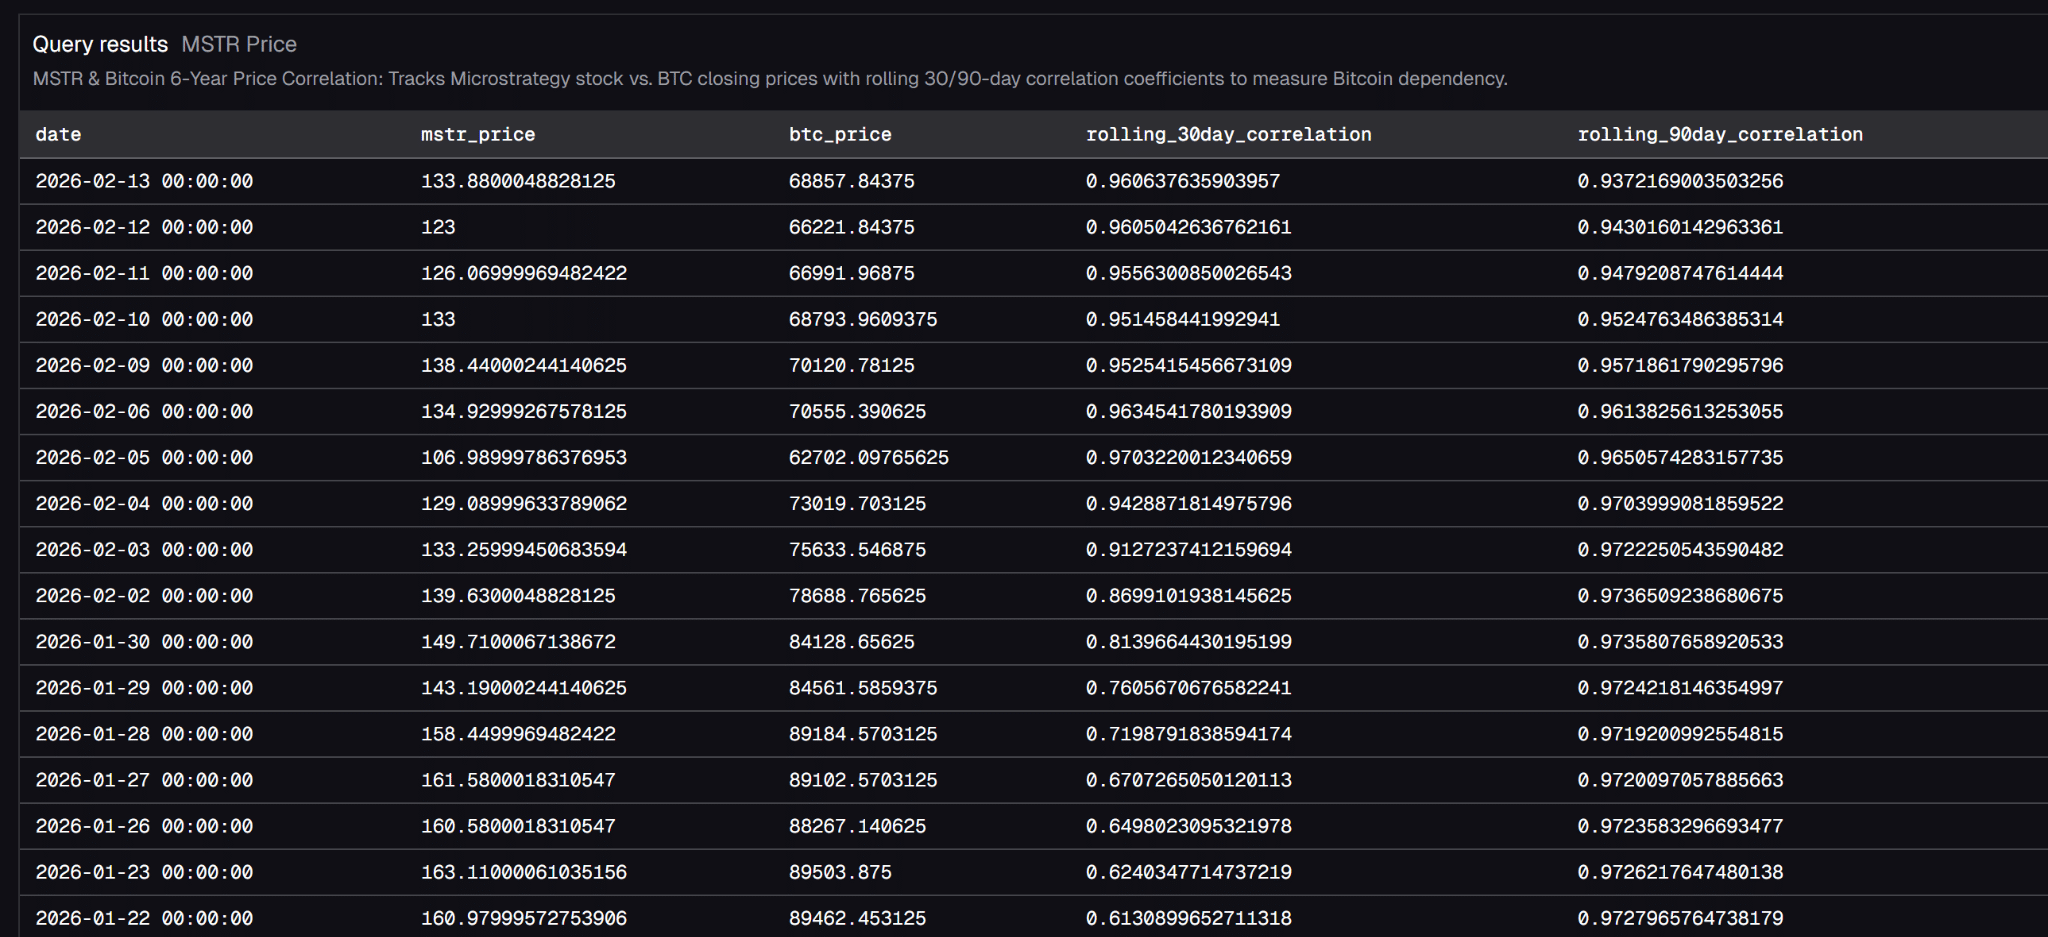Sort by rolling_30day_correlation column header

[1229, 134]
